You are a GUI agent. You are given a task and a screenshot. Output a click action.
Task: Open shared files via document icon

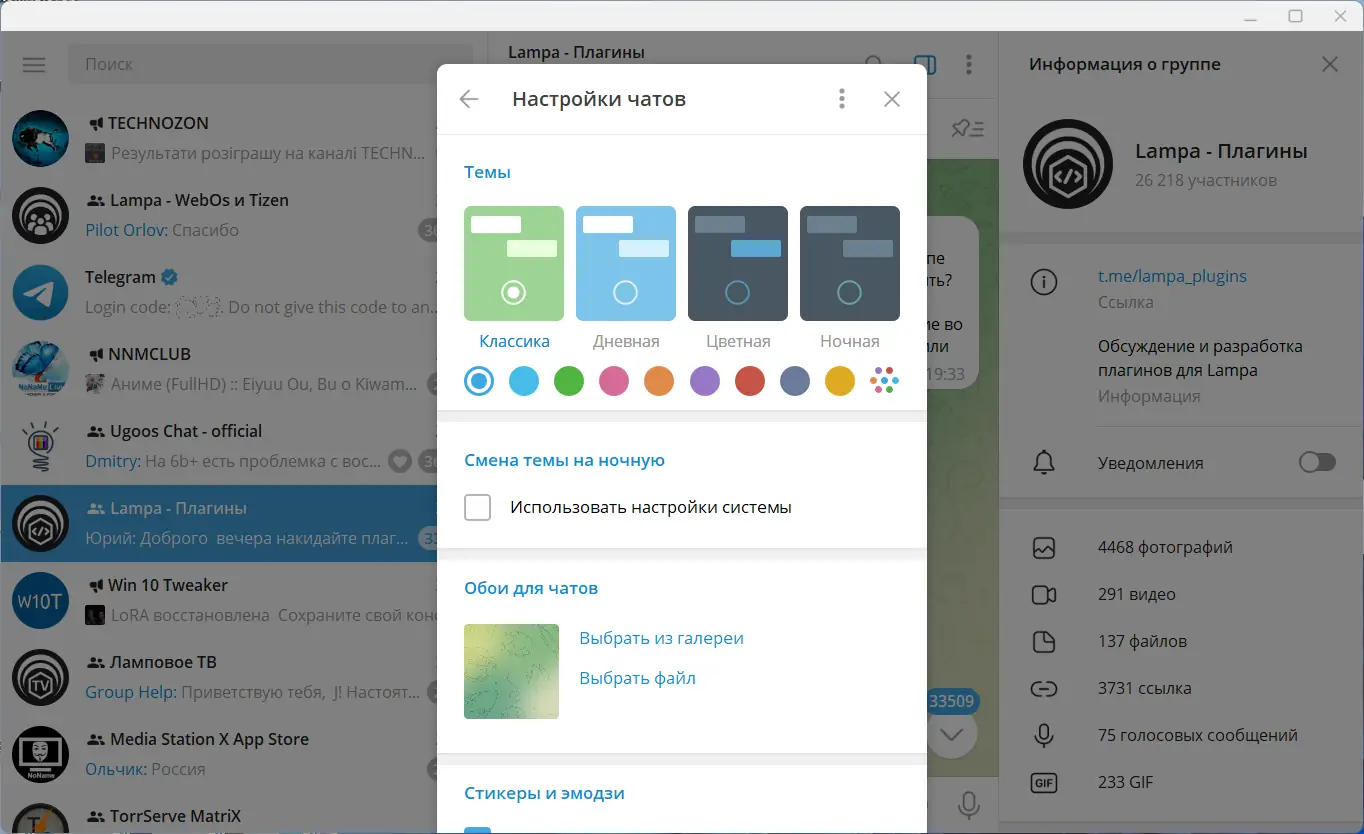tap(1044, 642)
